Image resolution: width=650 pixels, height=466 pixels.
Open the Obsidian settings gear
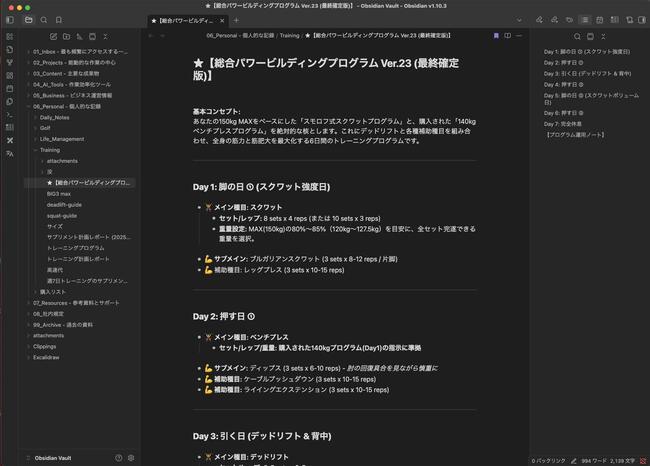pyautogui.click(x=131, y=458)
